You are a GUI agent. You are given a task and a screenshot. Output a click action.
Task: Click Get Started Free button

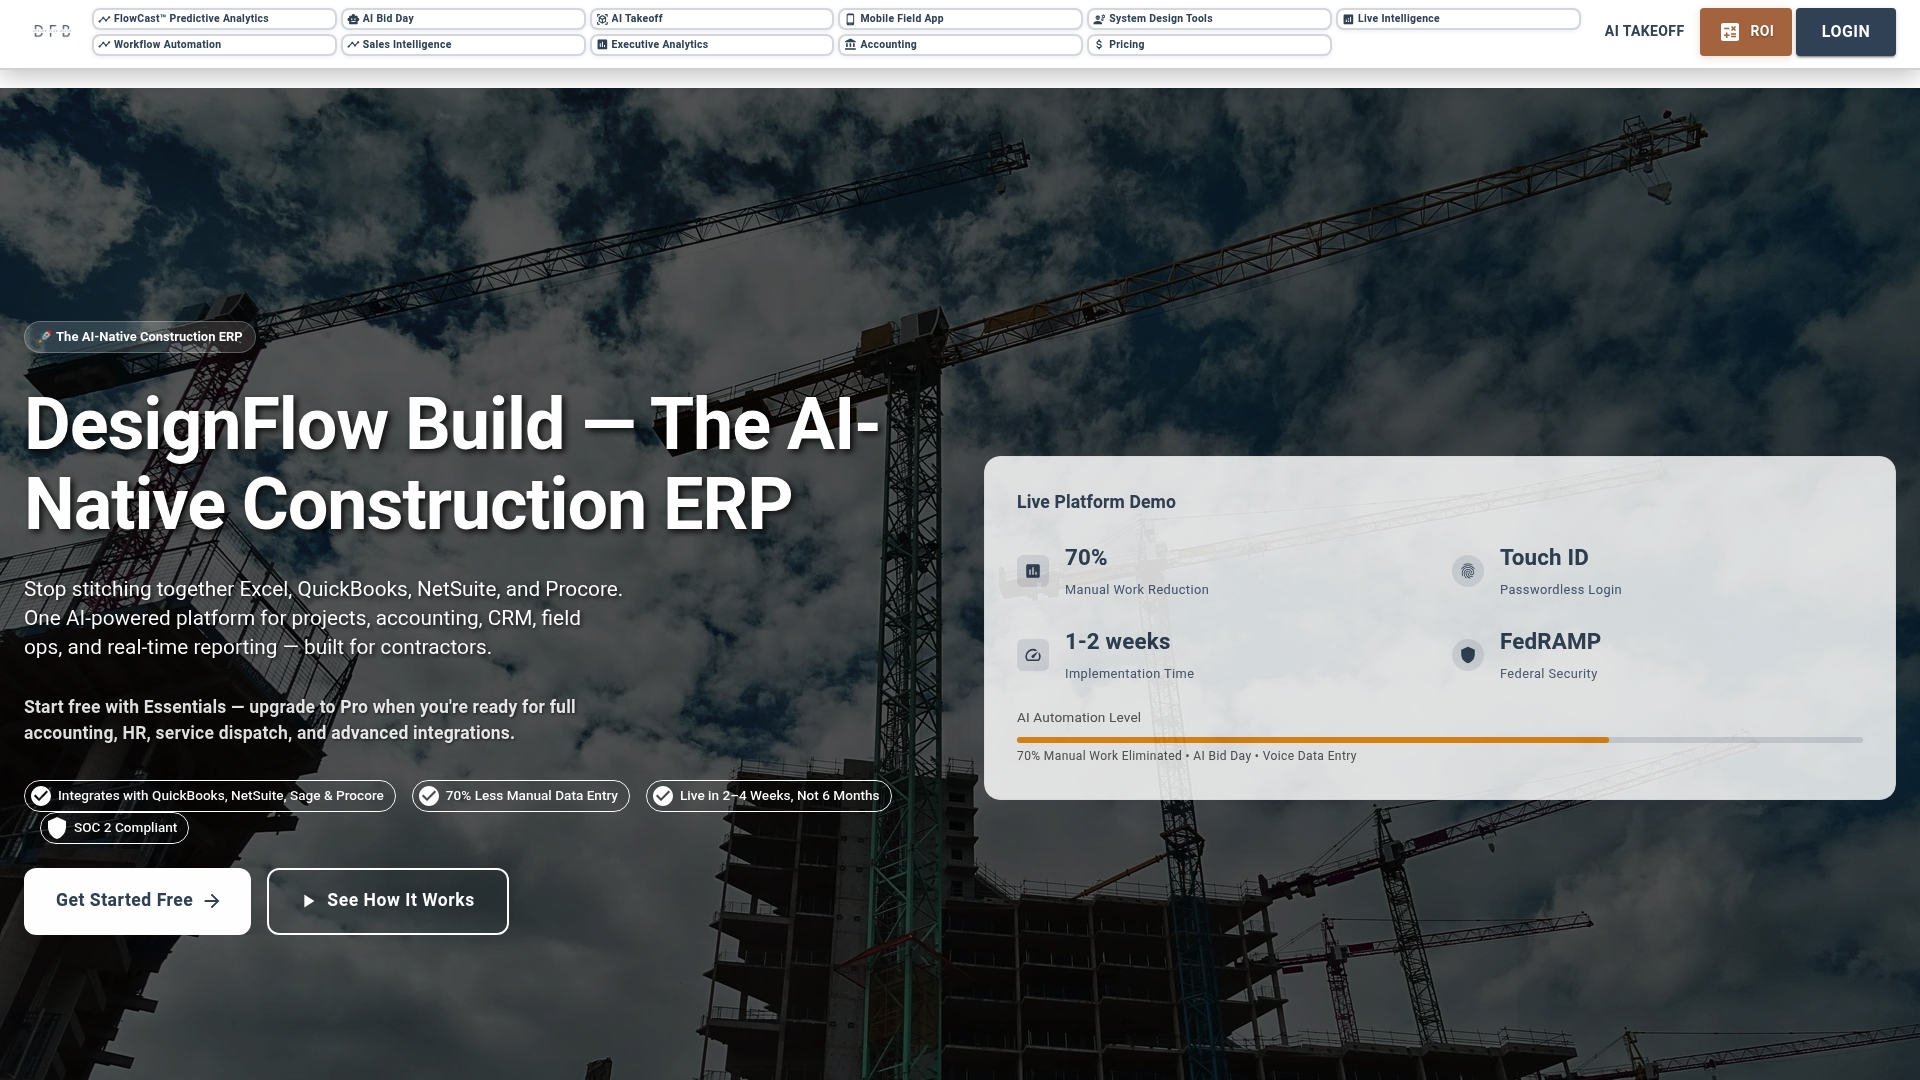(137, 901)
